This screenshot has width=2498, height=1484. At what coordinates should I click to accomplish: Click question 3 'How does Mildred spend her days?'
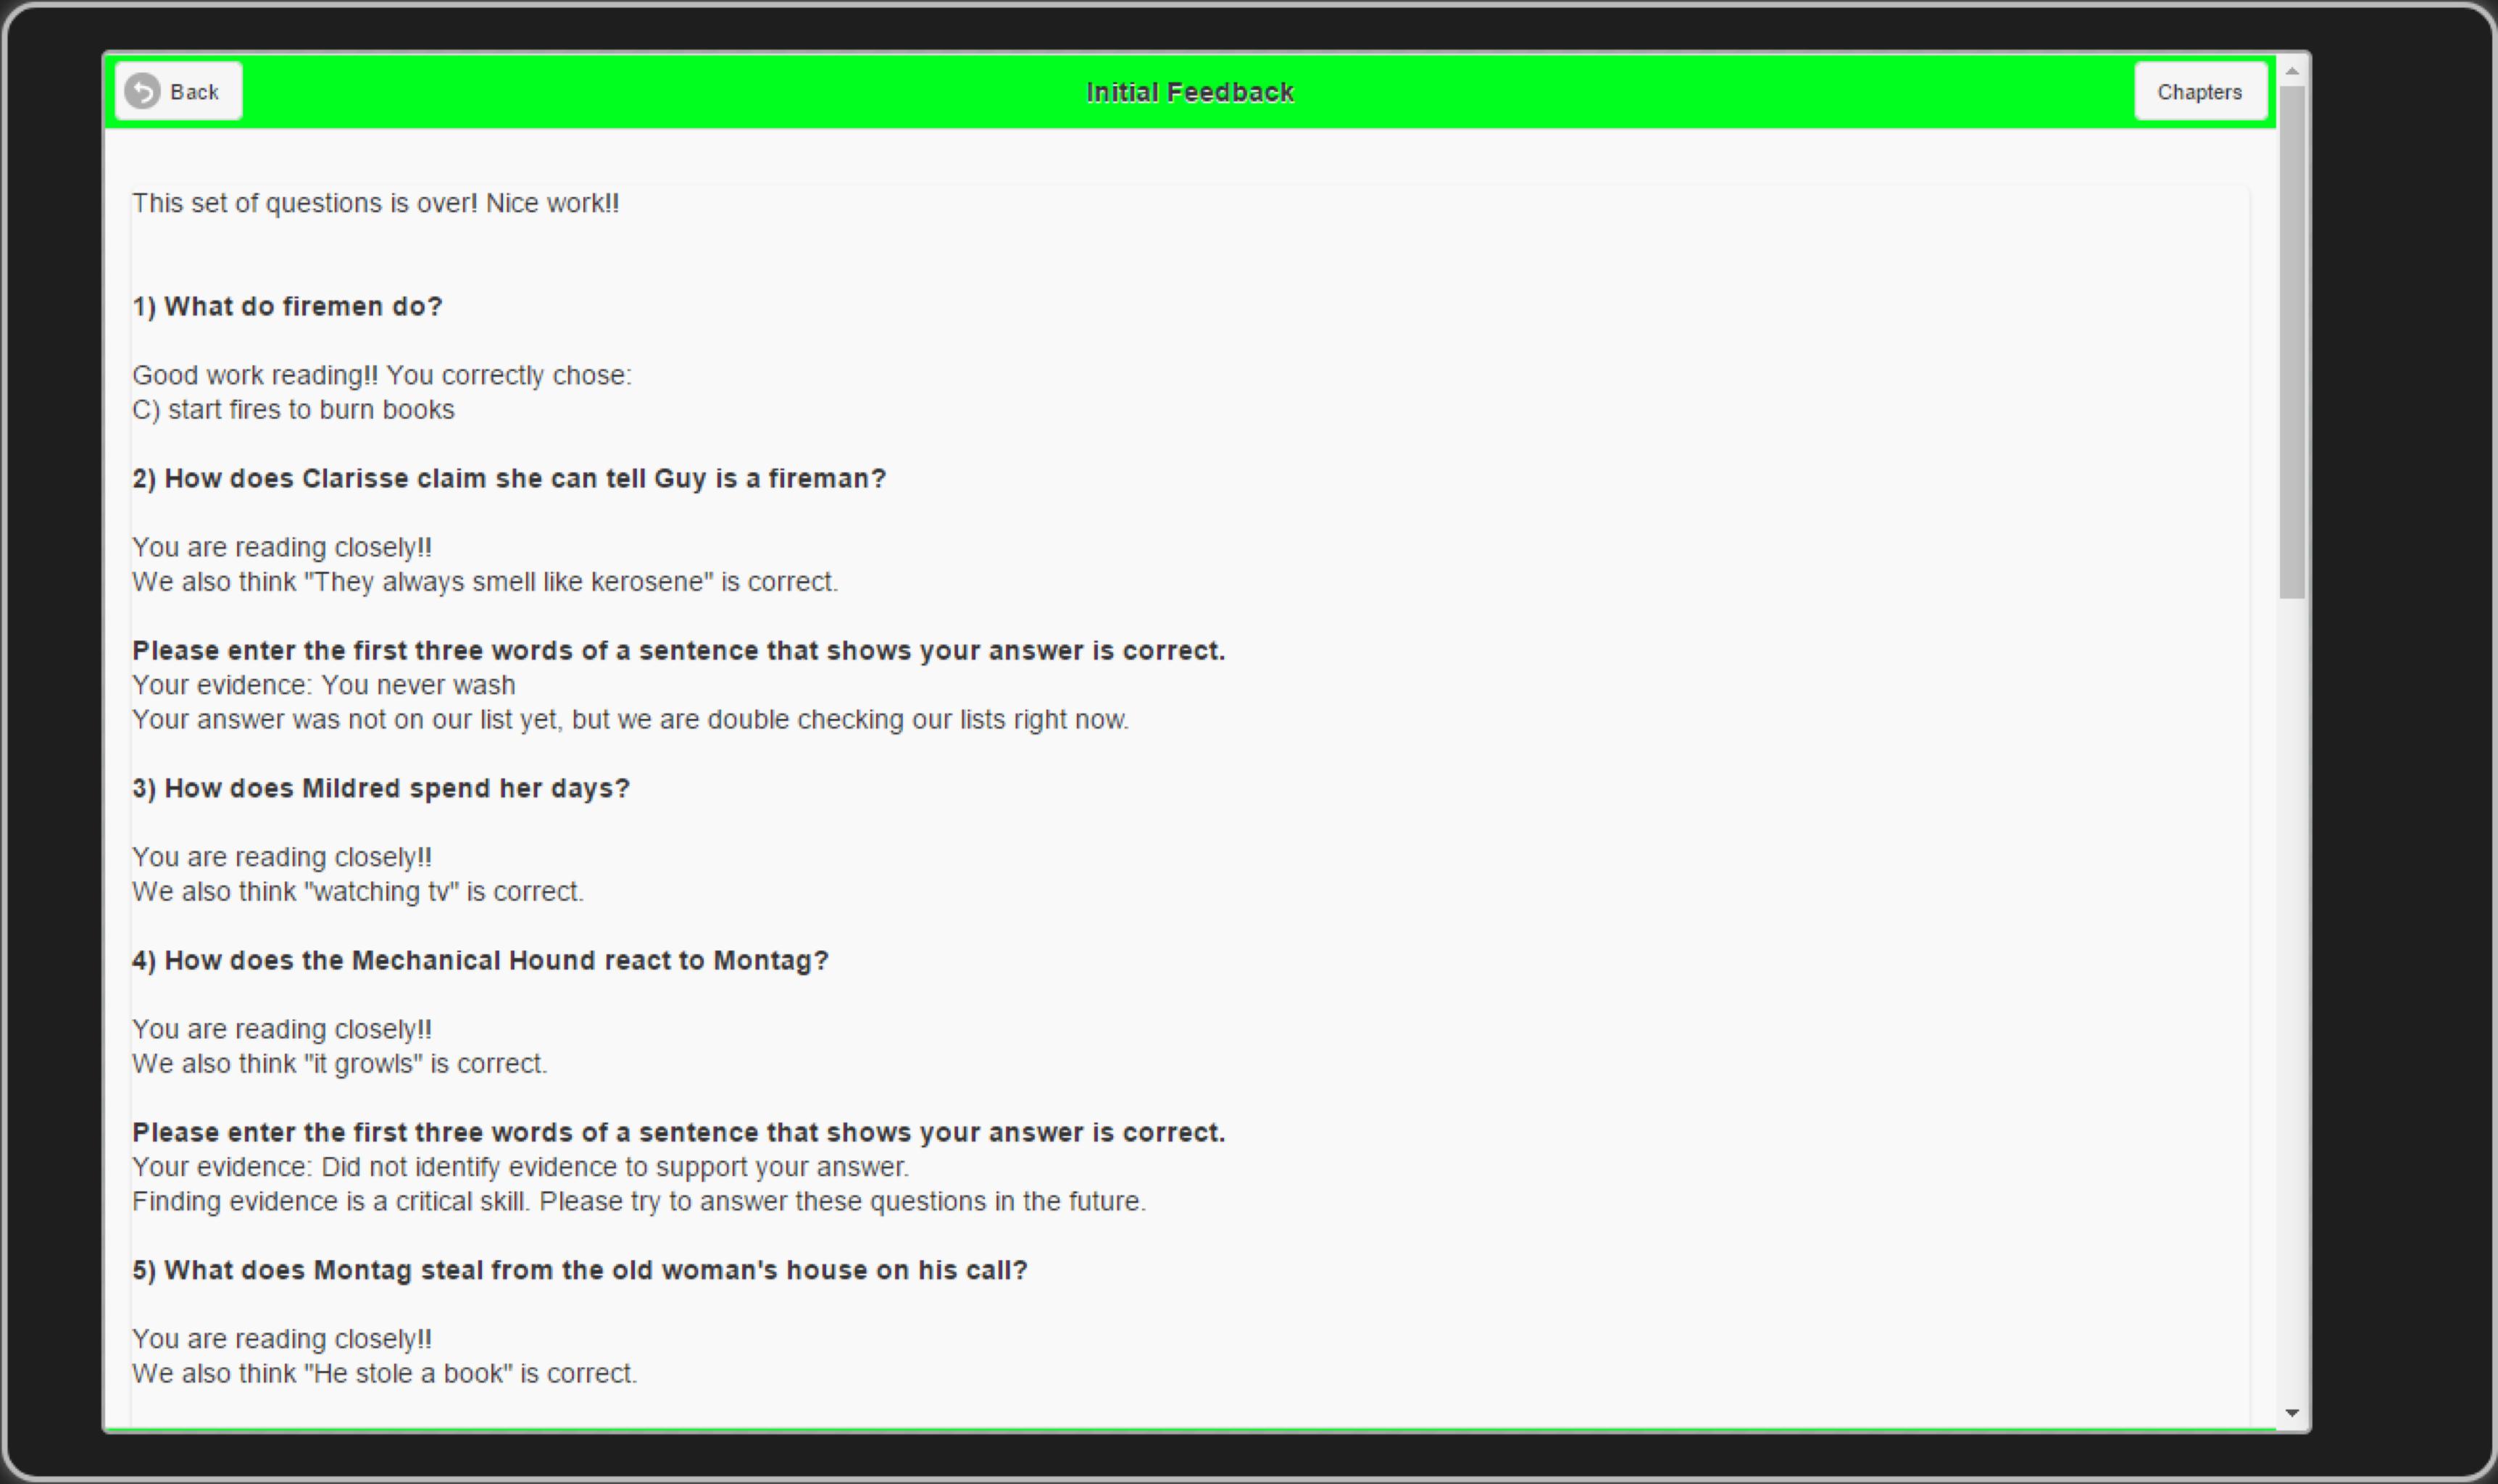(381, 788)
